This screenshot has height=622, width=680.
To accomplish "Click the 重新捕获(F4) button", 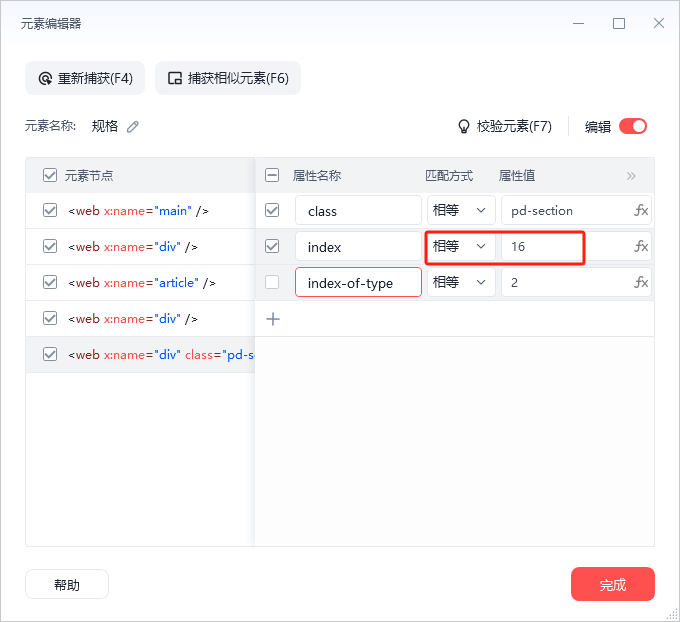I will [85, 78].
